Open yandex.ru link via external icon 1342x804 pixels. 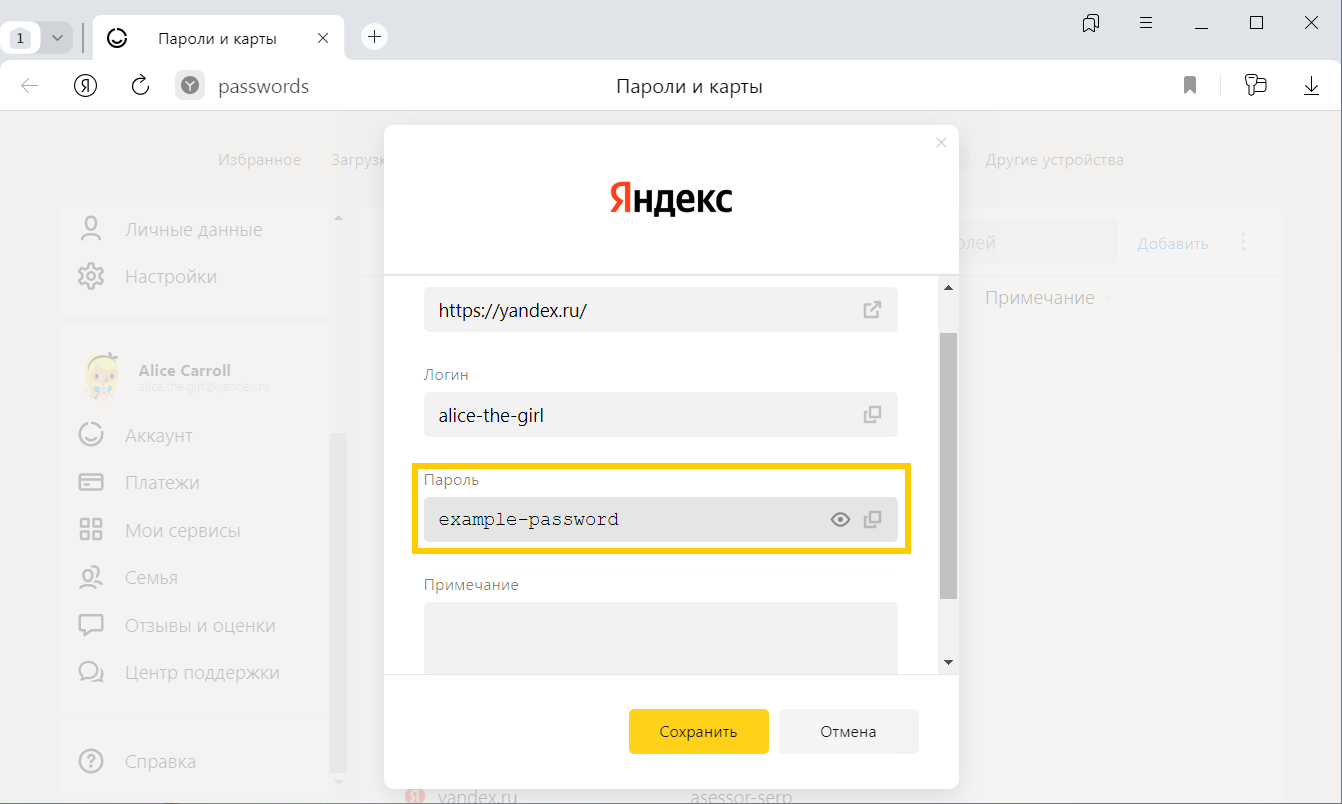872,310
